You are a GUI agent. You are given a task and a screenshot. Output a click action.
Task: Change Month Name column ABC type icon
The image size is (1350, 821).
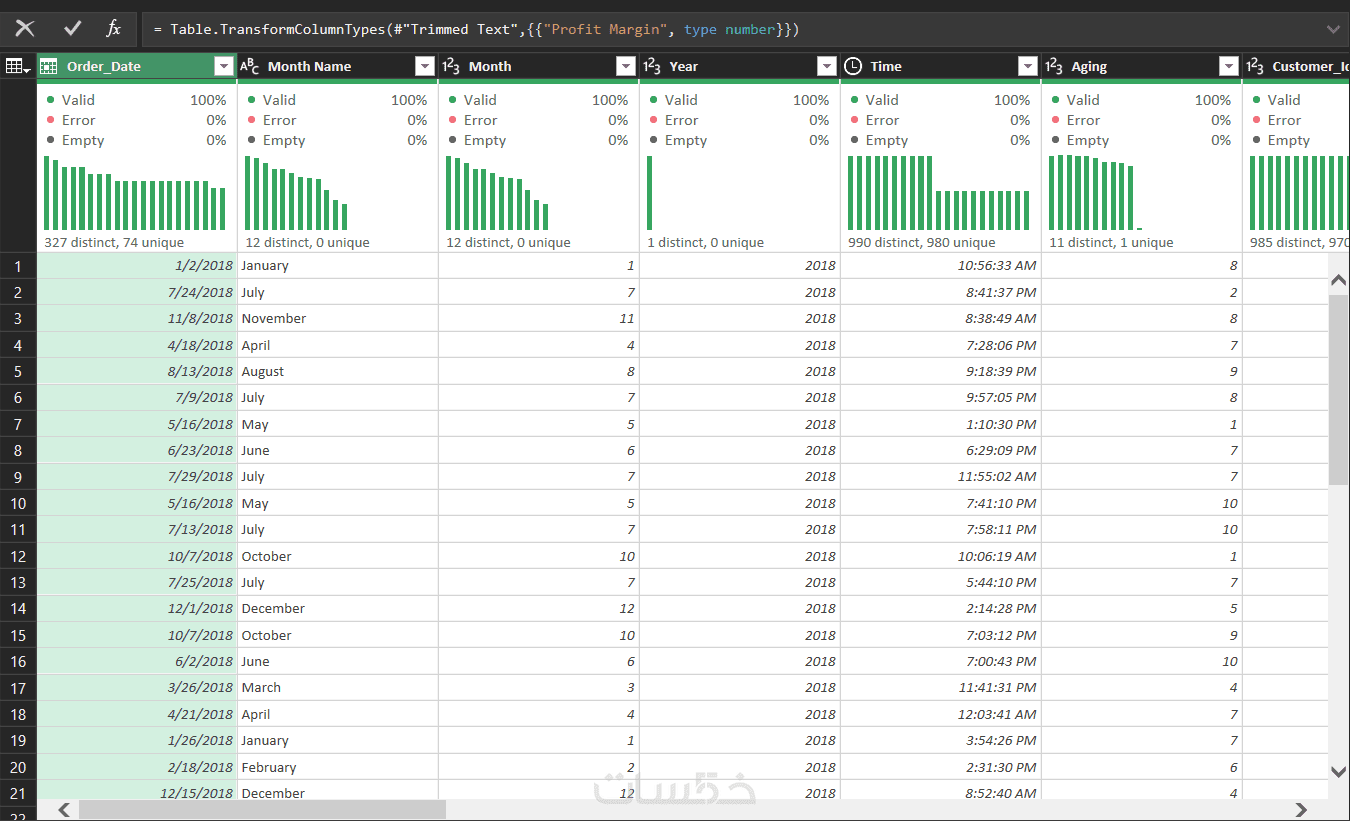(x=250, y=66)
